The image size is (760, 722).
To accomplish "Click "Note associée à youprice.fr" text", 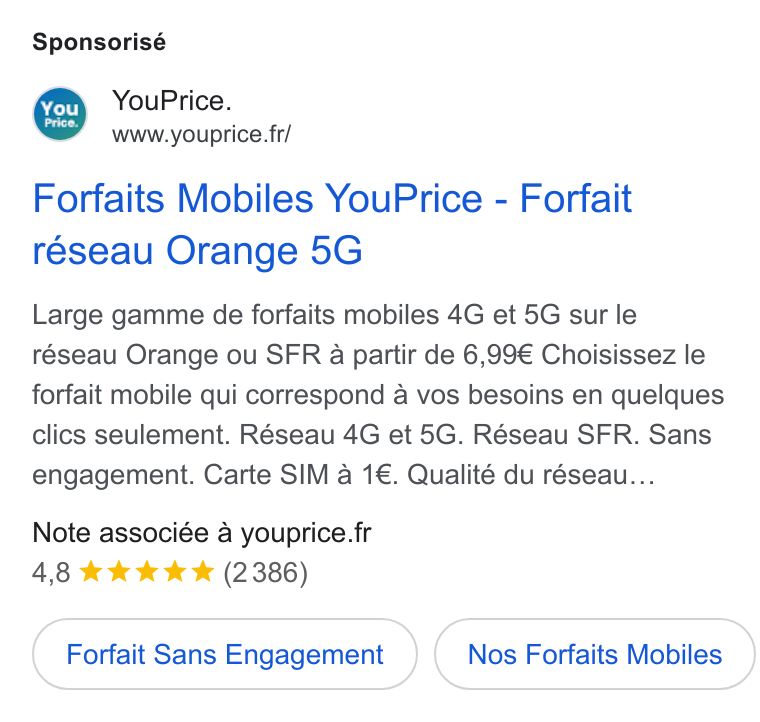I will (202, 533).
